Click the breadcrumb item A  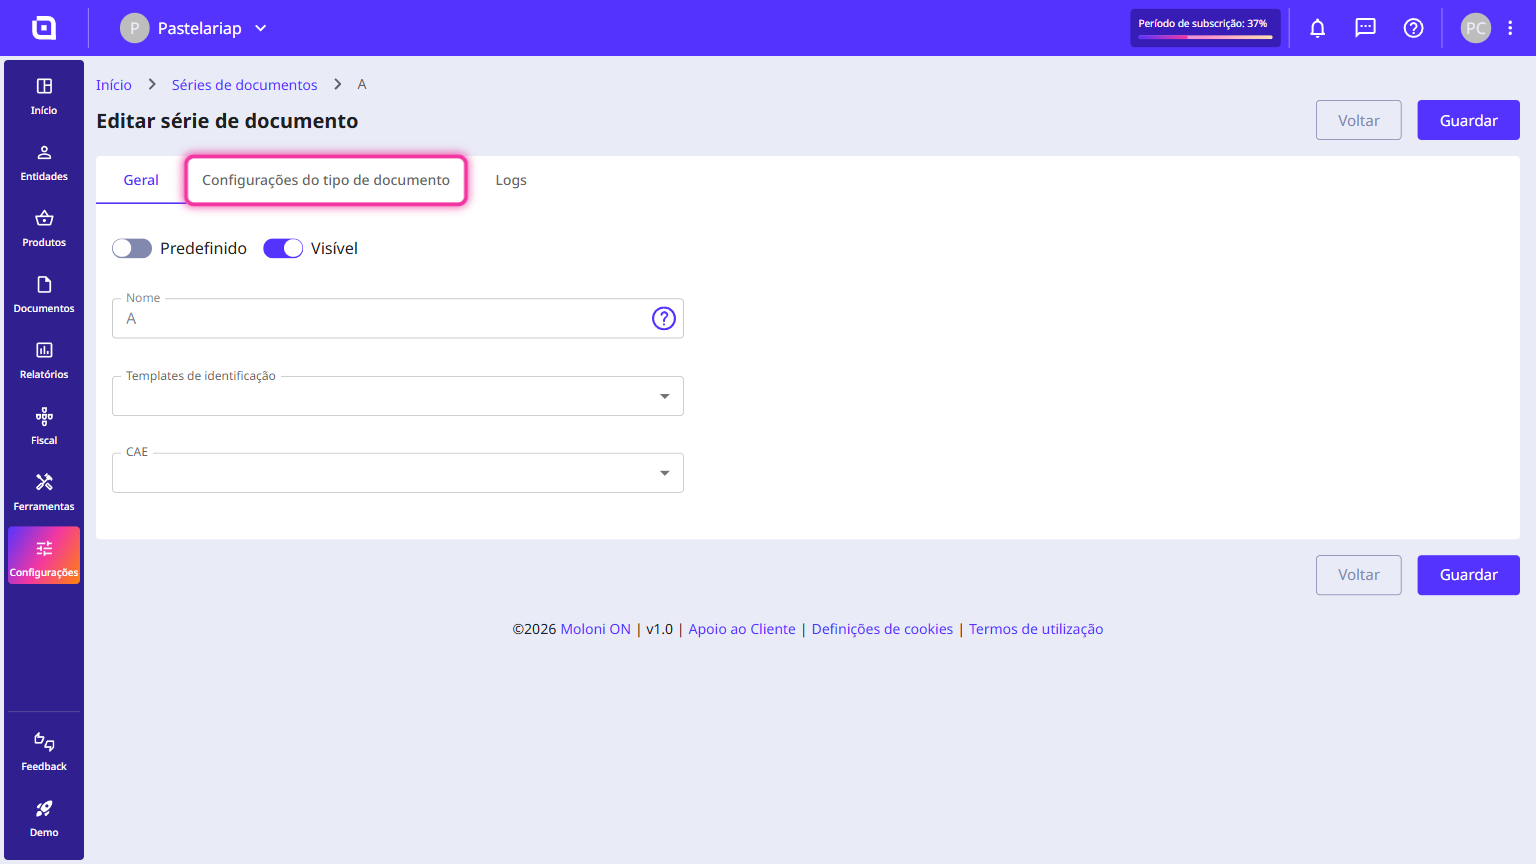click(x=362, y=85)
